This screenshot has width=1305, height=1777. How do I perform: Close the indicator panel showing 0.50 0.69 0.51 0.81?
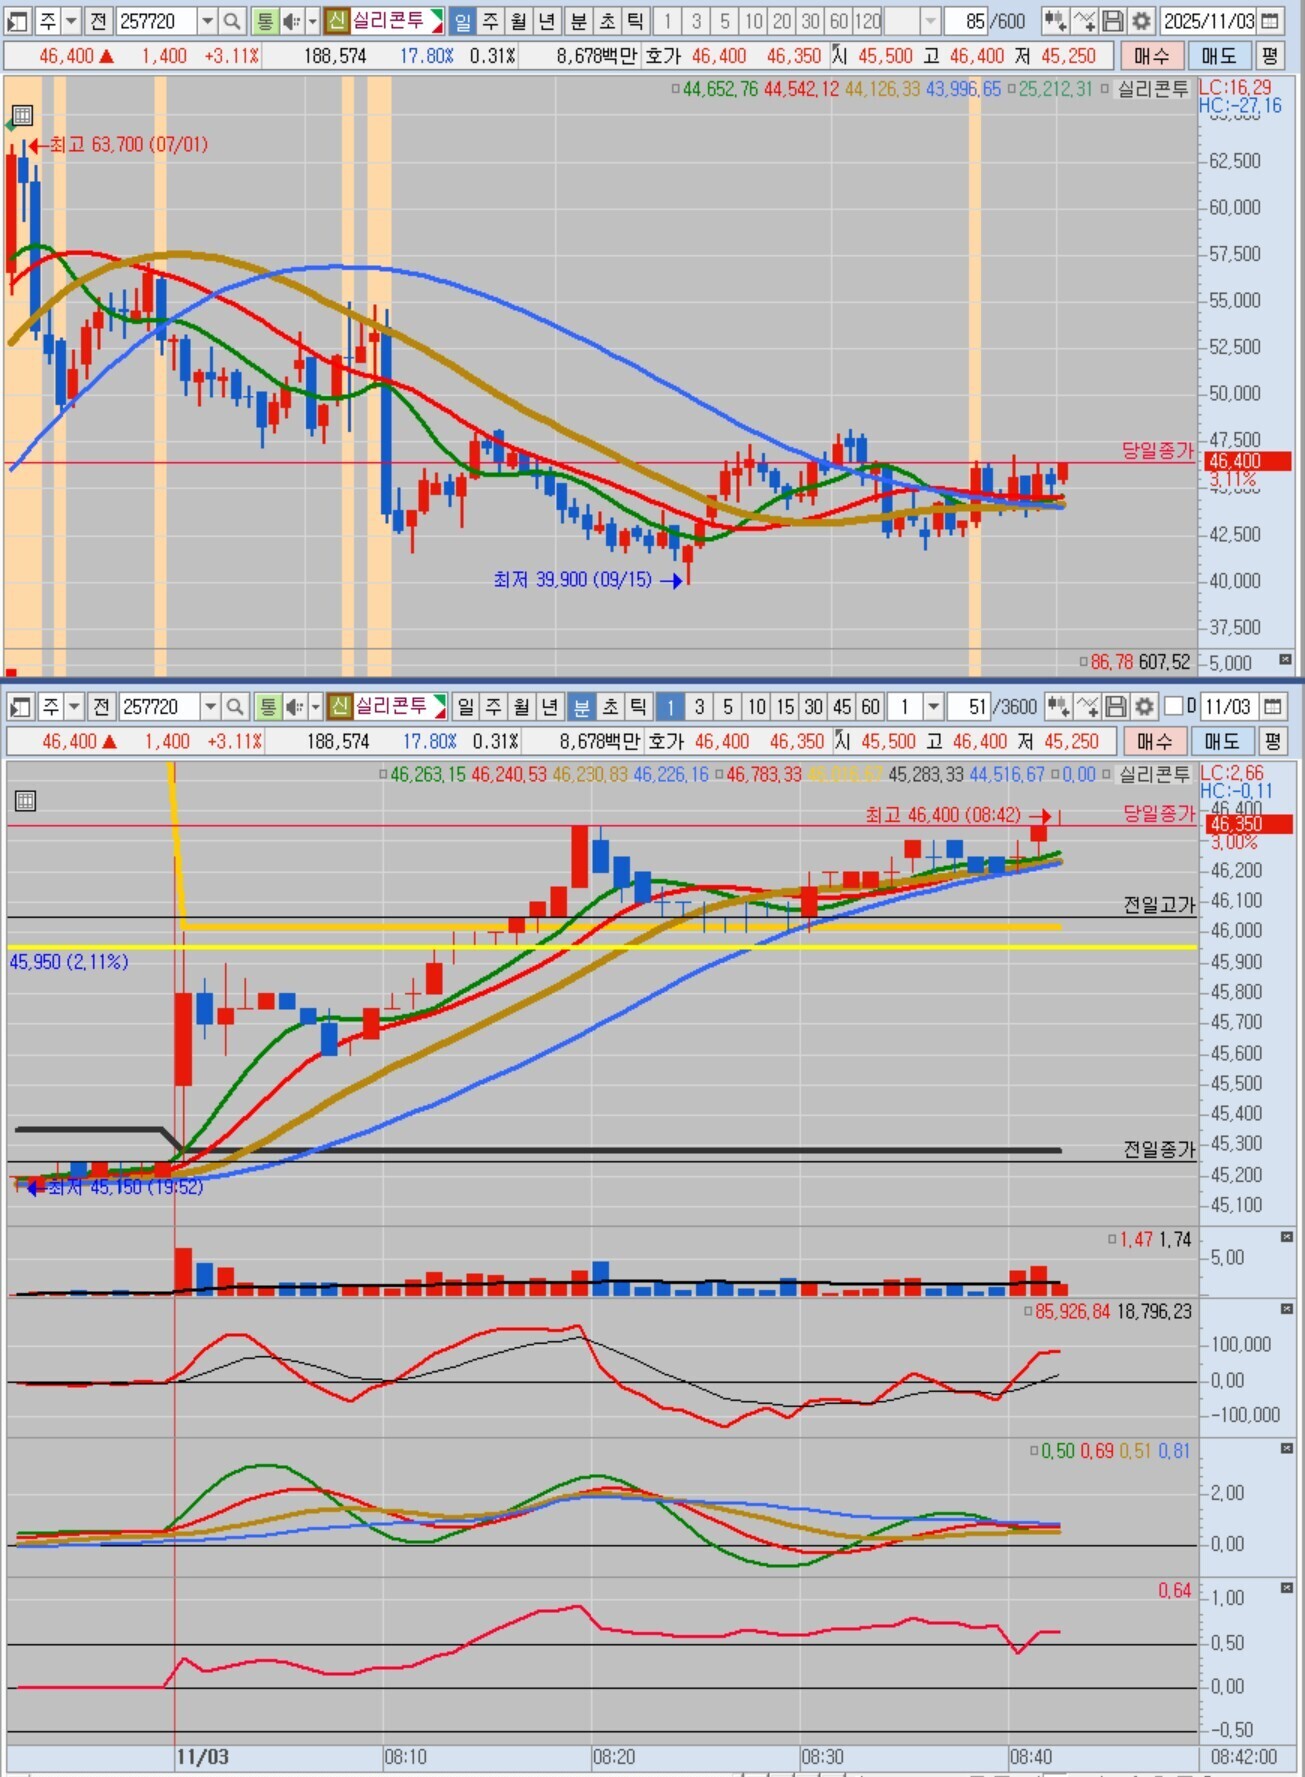click(1286, 1448)
